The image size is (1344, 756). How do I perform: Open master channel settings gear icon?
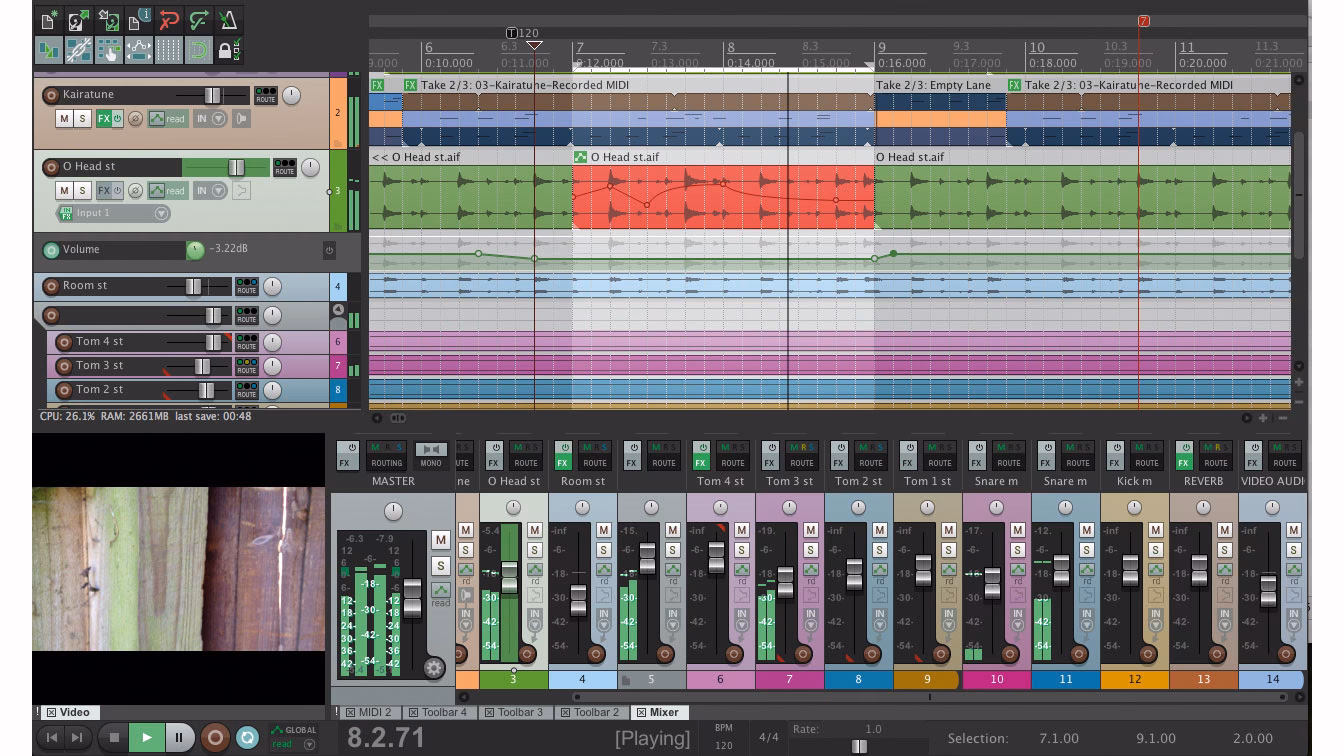pyautogui.click(x=434, y=668)
